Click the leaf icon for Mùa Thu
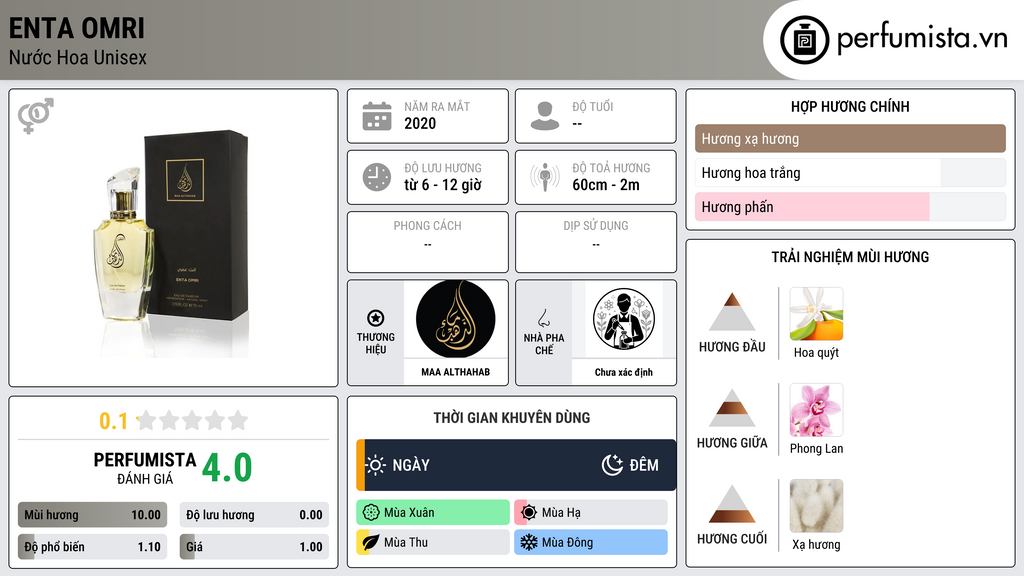 (371, 542)
